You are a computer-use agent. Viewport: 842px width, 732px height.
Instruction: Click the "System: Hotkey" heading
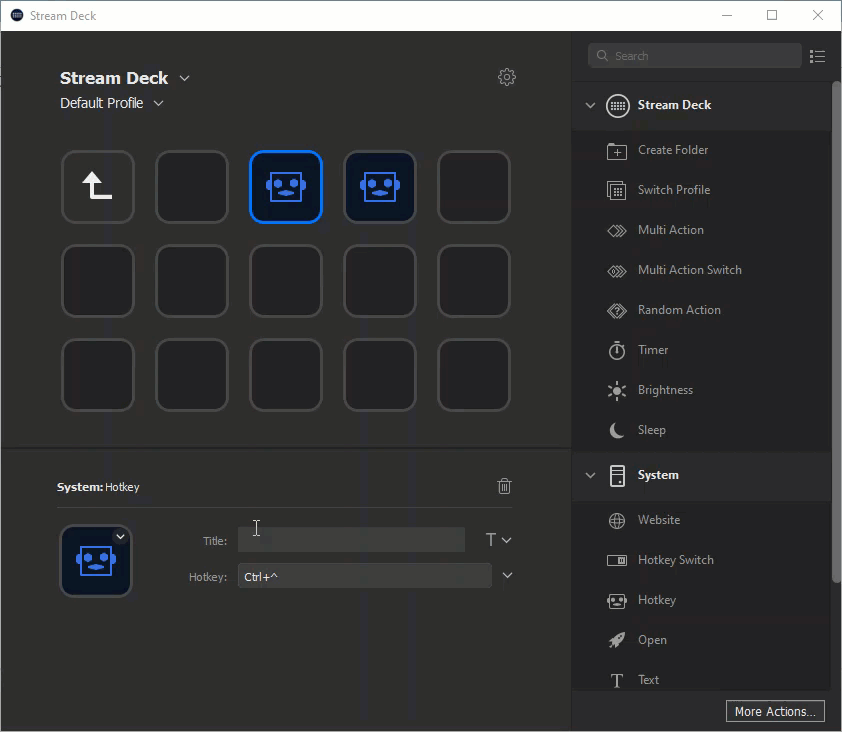[x=98, y=487]
